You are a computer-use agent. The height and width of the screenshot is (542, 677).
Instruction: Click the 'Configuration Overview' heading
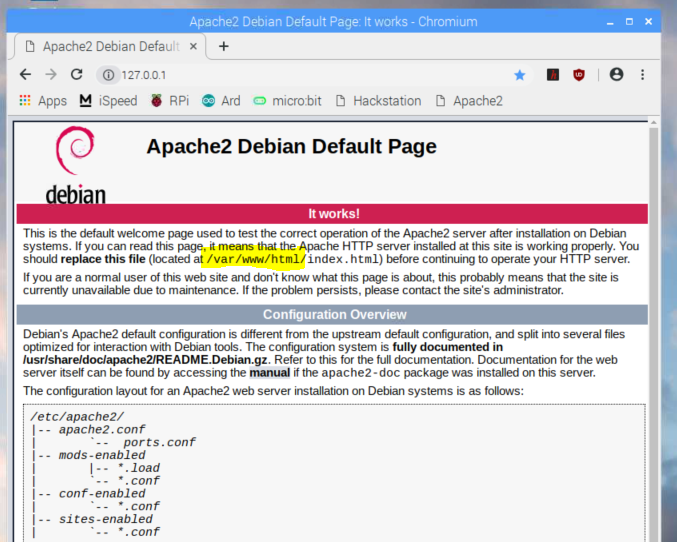point(335,314)
